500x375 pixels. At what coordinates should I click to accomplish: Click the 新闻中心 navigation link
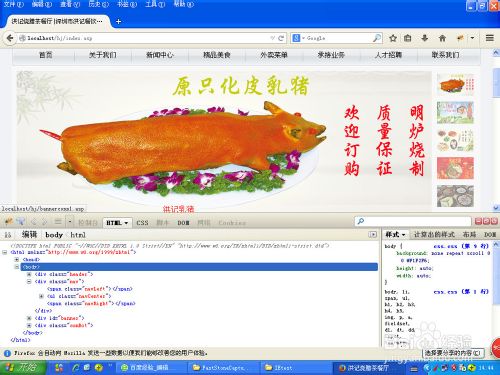coord(160,55)
